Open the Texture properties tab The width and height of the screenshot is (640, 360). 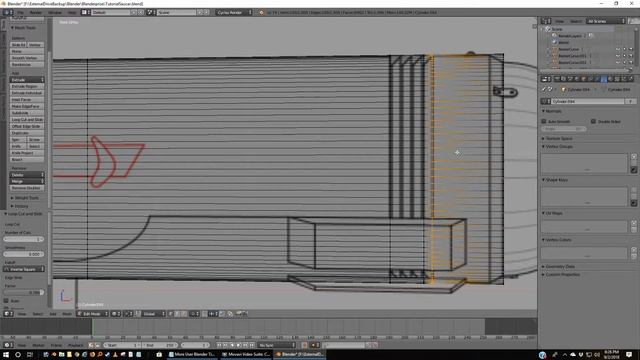click(616, 79)
